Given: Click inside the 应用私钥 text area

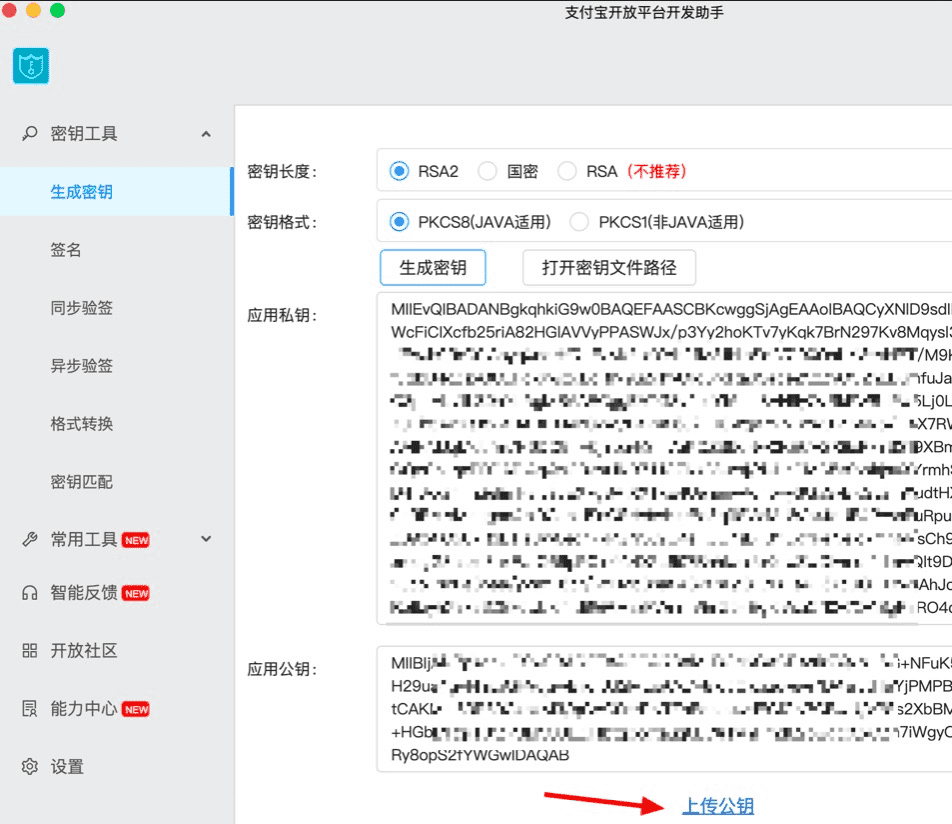Looking at the screenshot, I should point(664,458).
